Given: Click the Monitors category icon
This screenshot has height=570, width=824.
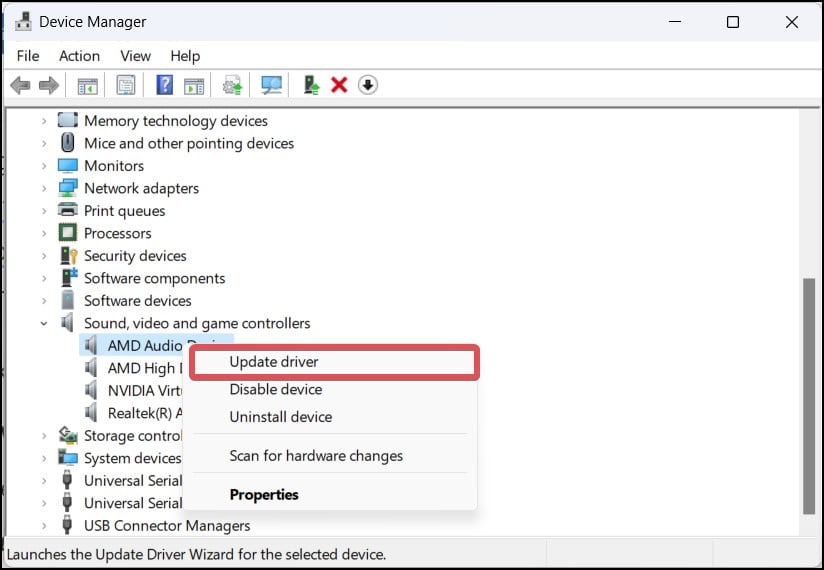Looking at the screenshot, I should click(x=67, y=165).
